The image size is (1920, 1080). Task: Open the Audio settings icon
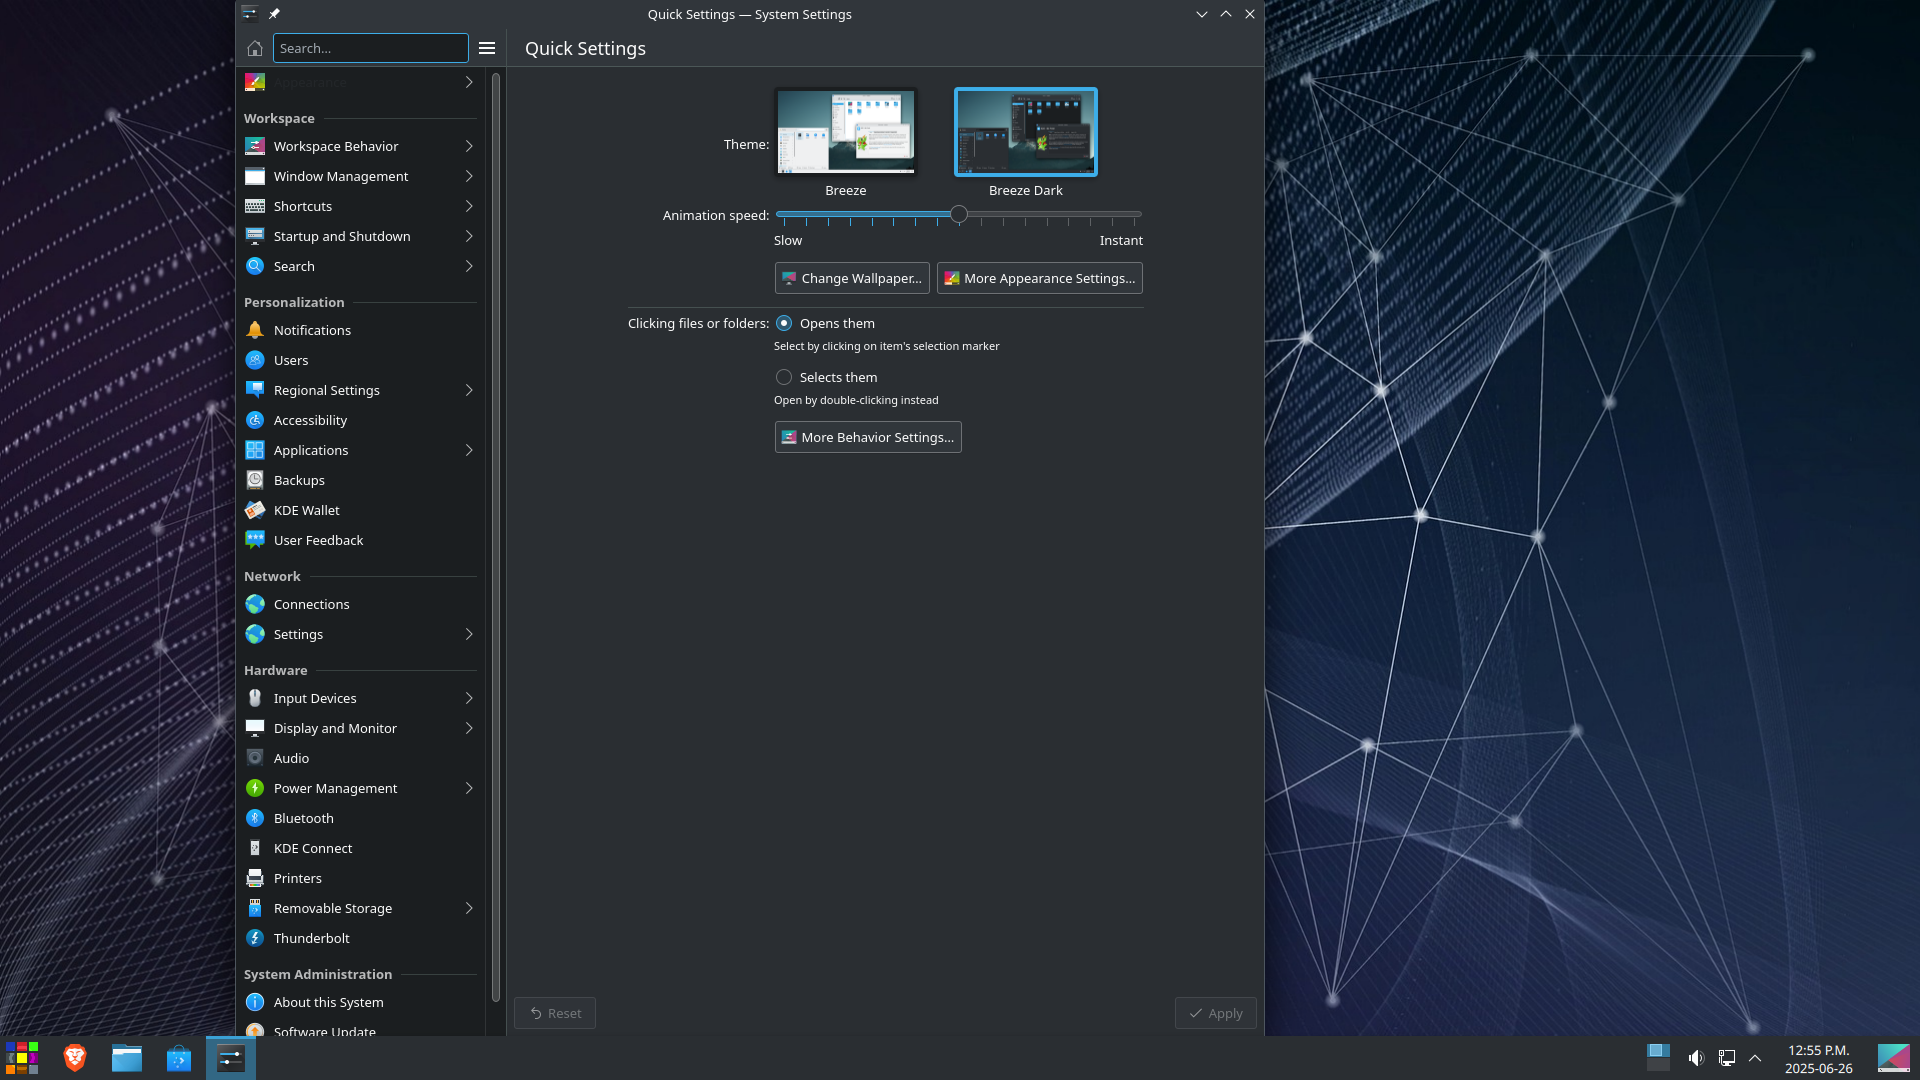click(x=255, y=758)
